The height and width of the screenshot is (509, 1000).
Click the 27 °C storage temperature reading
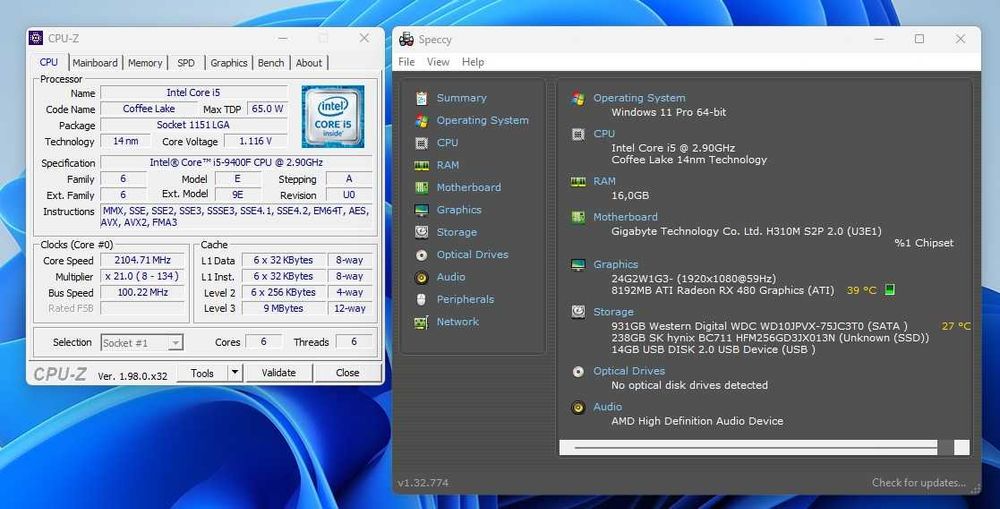[956, 326]
